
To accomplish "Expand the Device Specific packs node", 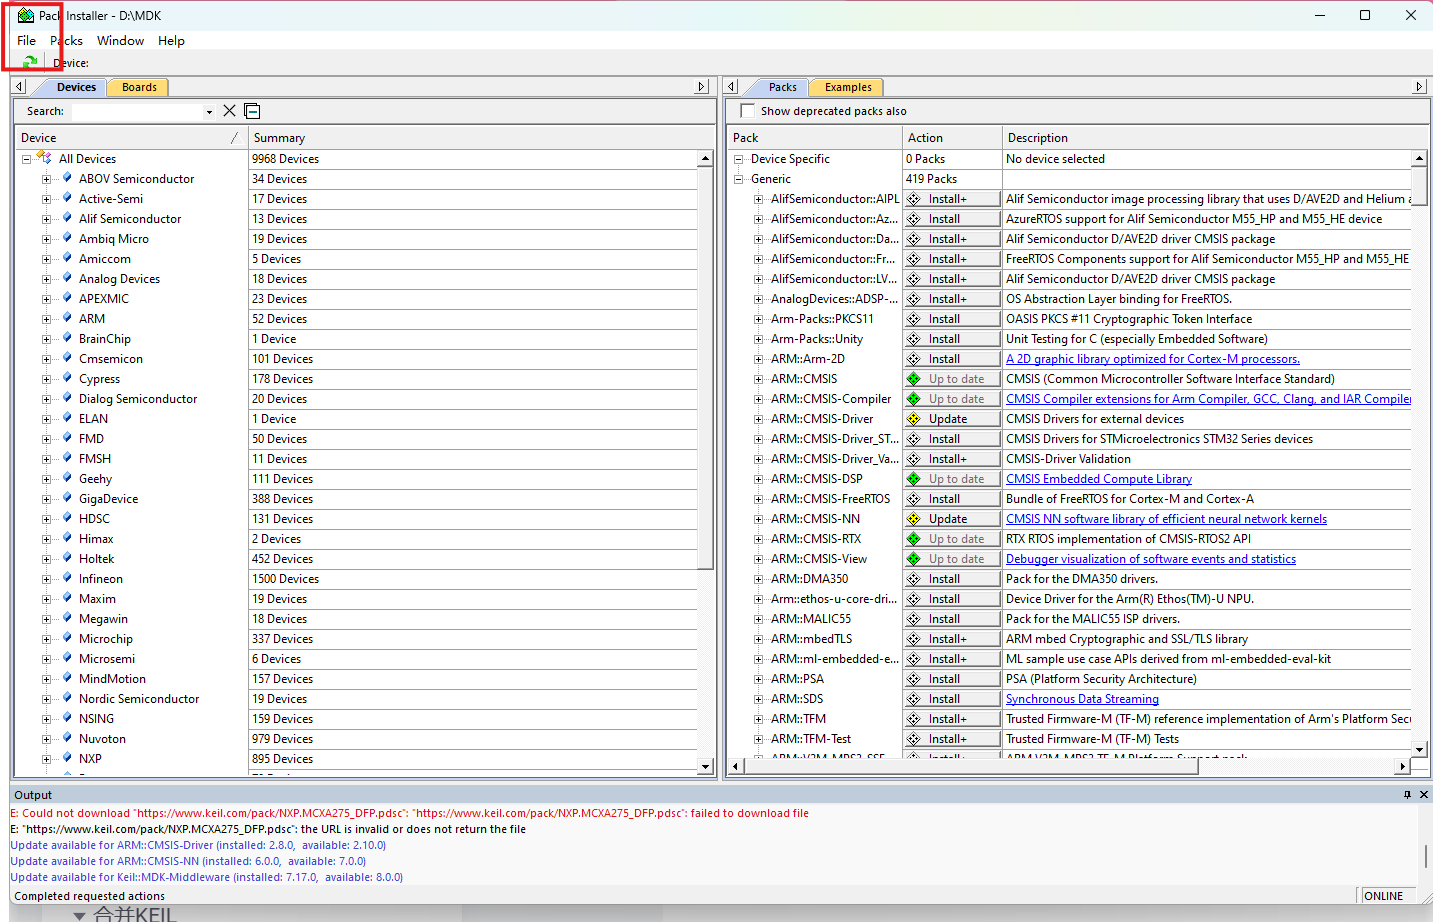I will coord(738,159).
